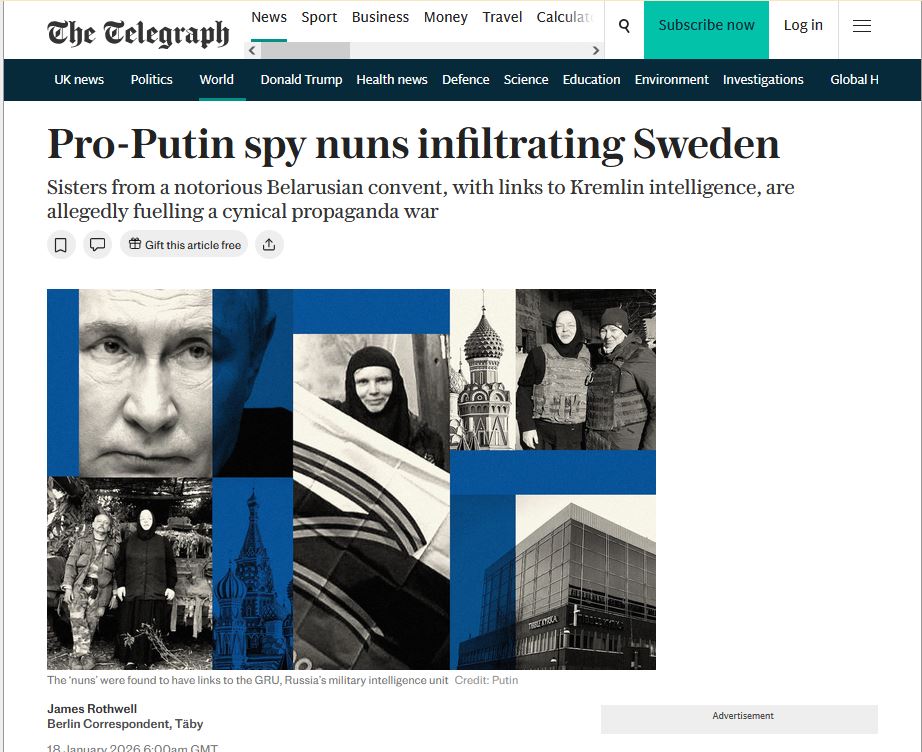Select the World section tab

click(216, 79)
